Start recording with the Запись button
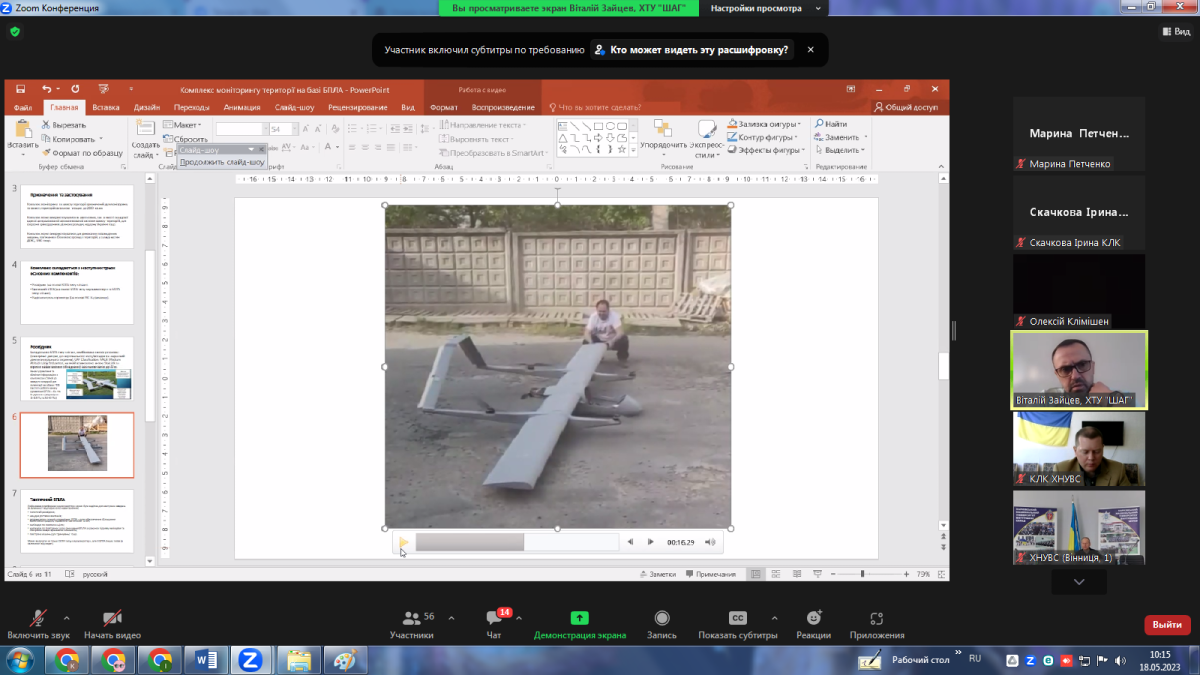1200x675 pixels. point(661,619)
